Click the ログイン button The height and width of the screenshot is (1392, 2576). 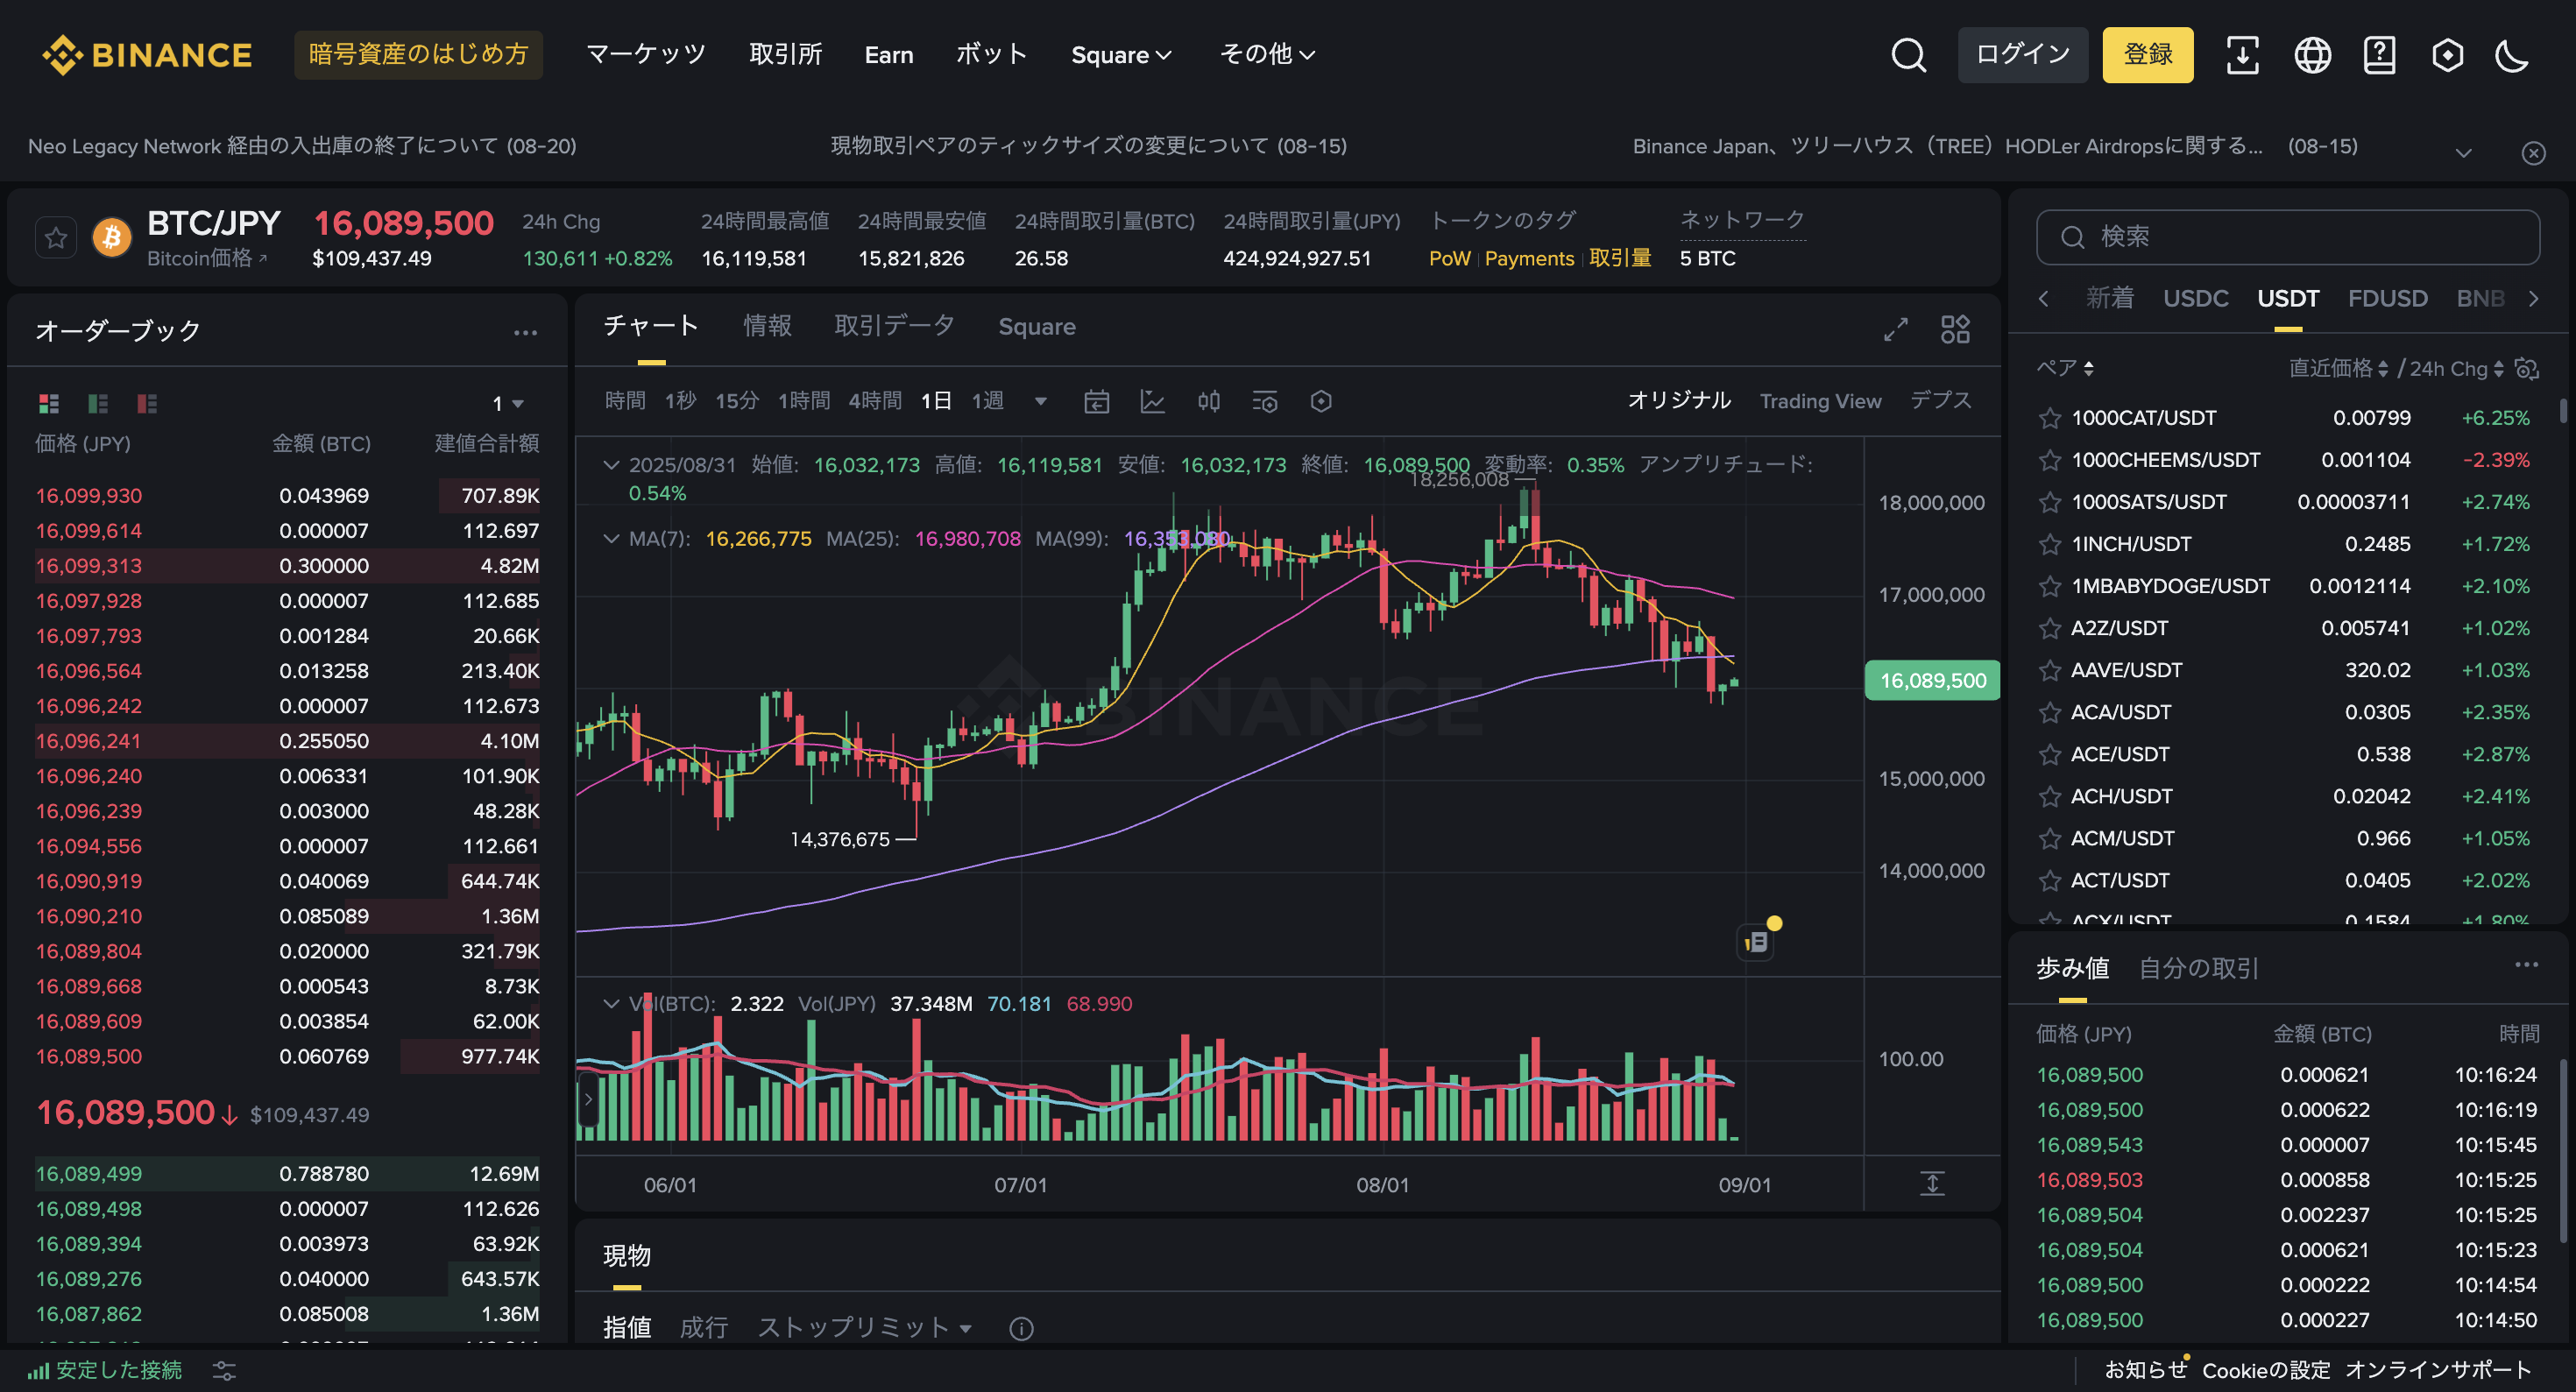[2022, 55]
